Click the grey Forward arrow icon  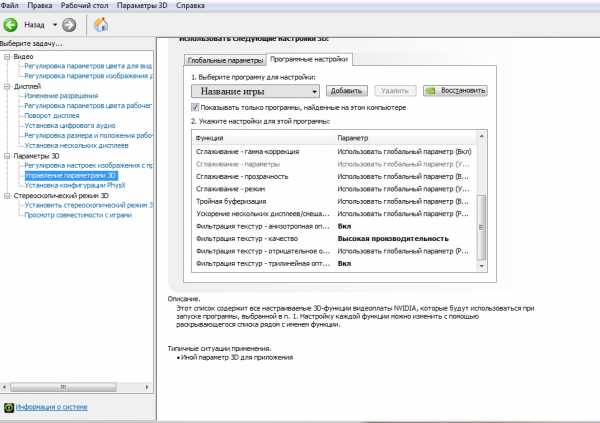point(69,25)
